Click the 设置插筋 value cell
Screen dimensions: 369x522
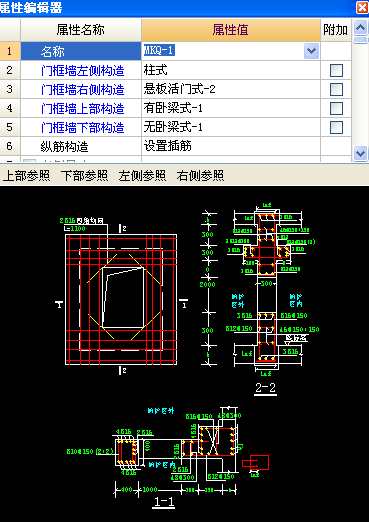tap(231, 146)
